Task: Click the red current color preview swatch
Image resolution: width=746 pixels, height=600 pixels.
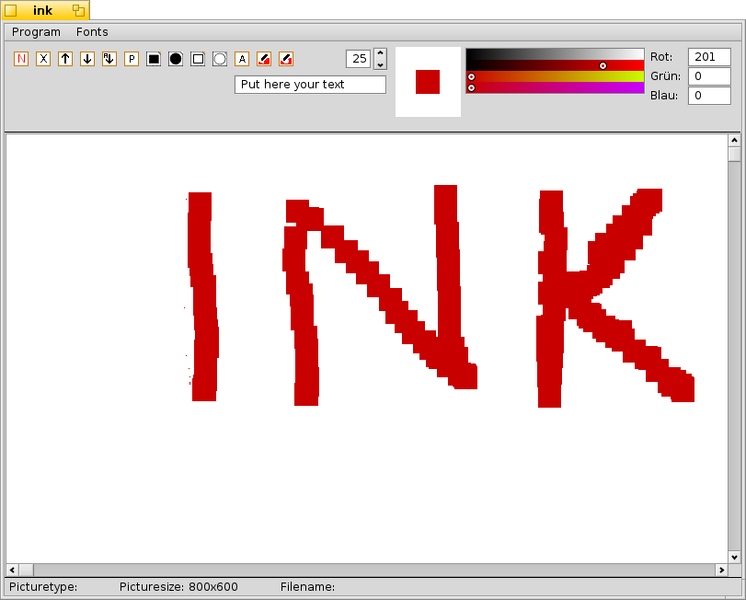Action: (x=428, y=82)
